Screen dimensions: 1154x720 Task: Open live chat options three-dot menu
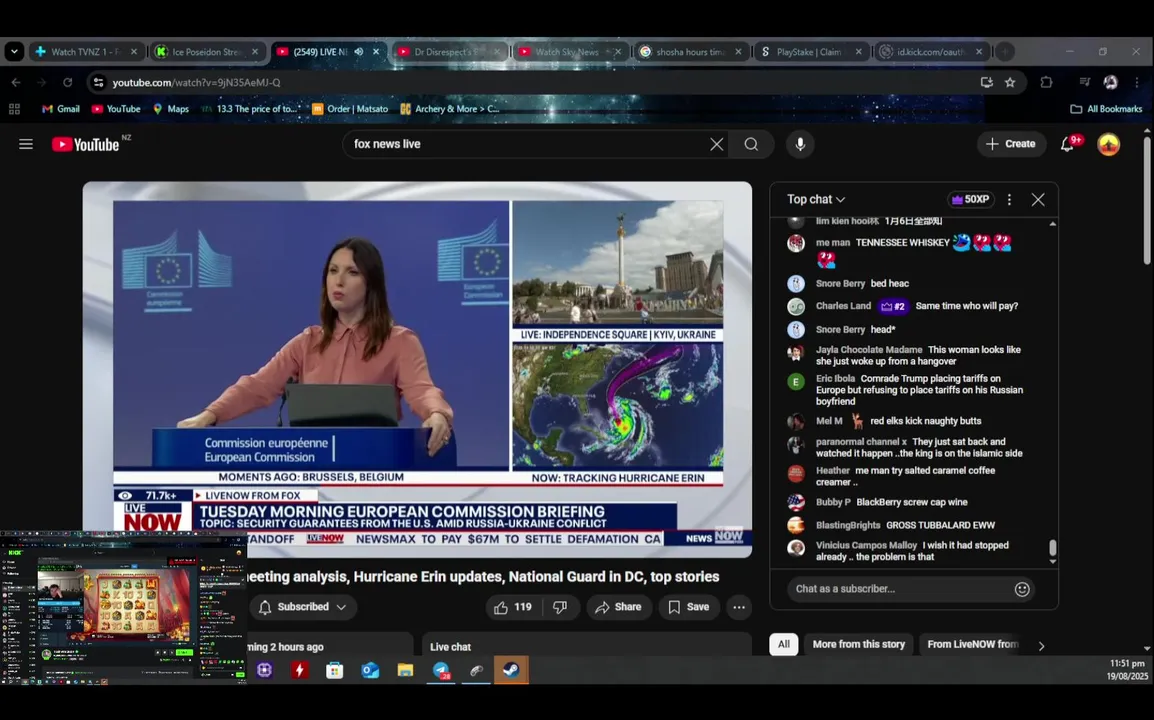coord(1009,200)
